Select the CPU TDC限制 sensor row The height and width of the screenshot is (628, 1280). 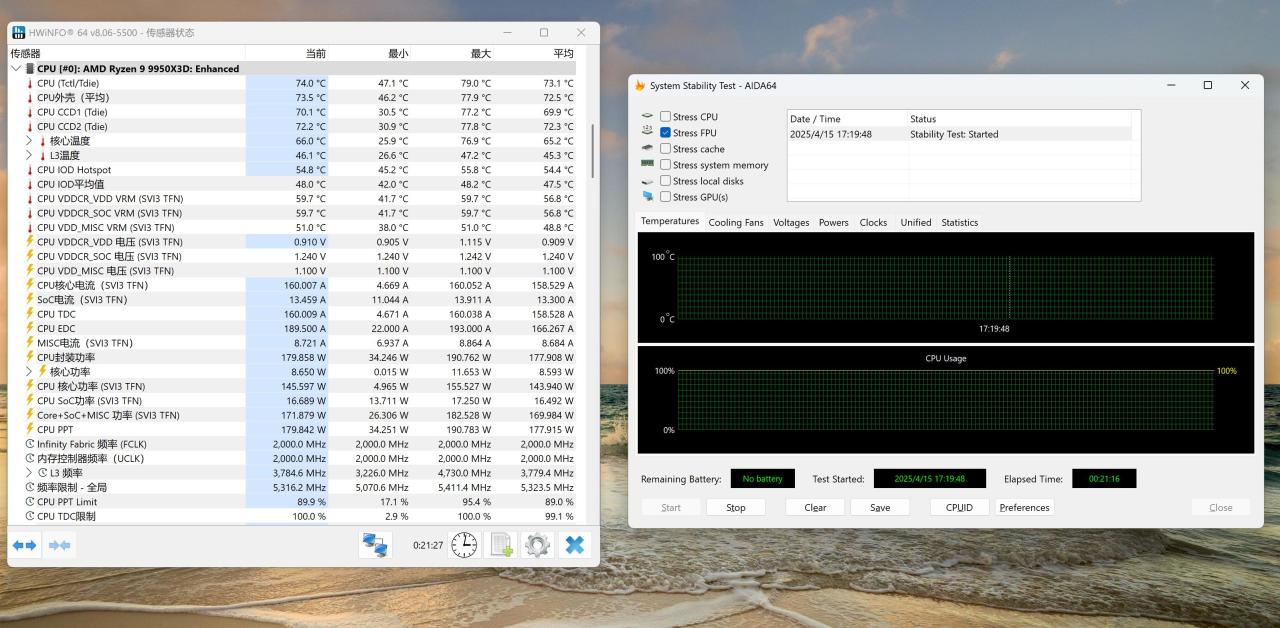click(x=293, y=516)
